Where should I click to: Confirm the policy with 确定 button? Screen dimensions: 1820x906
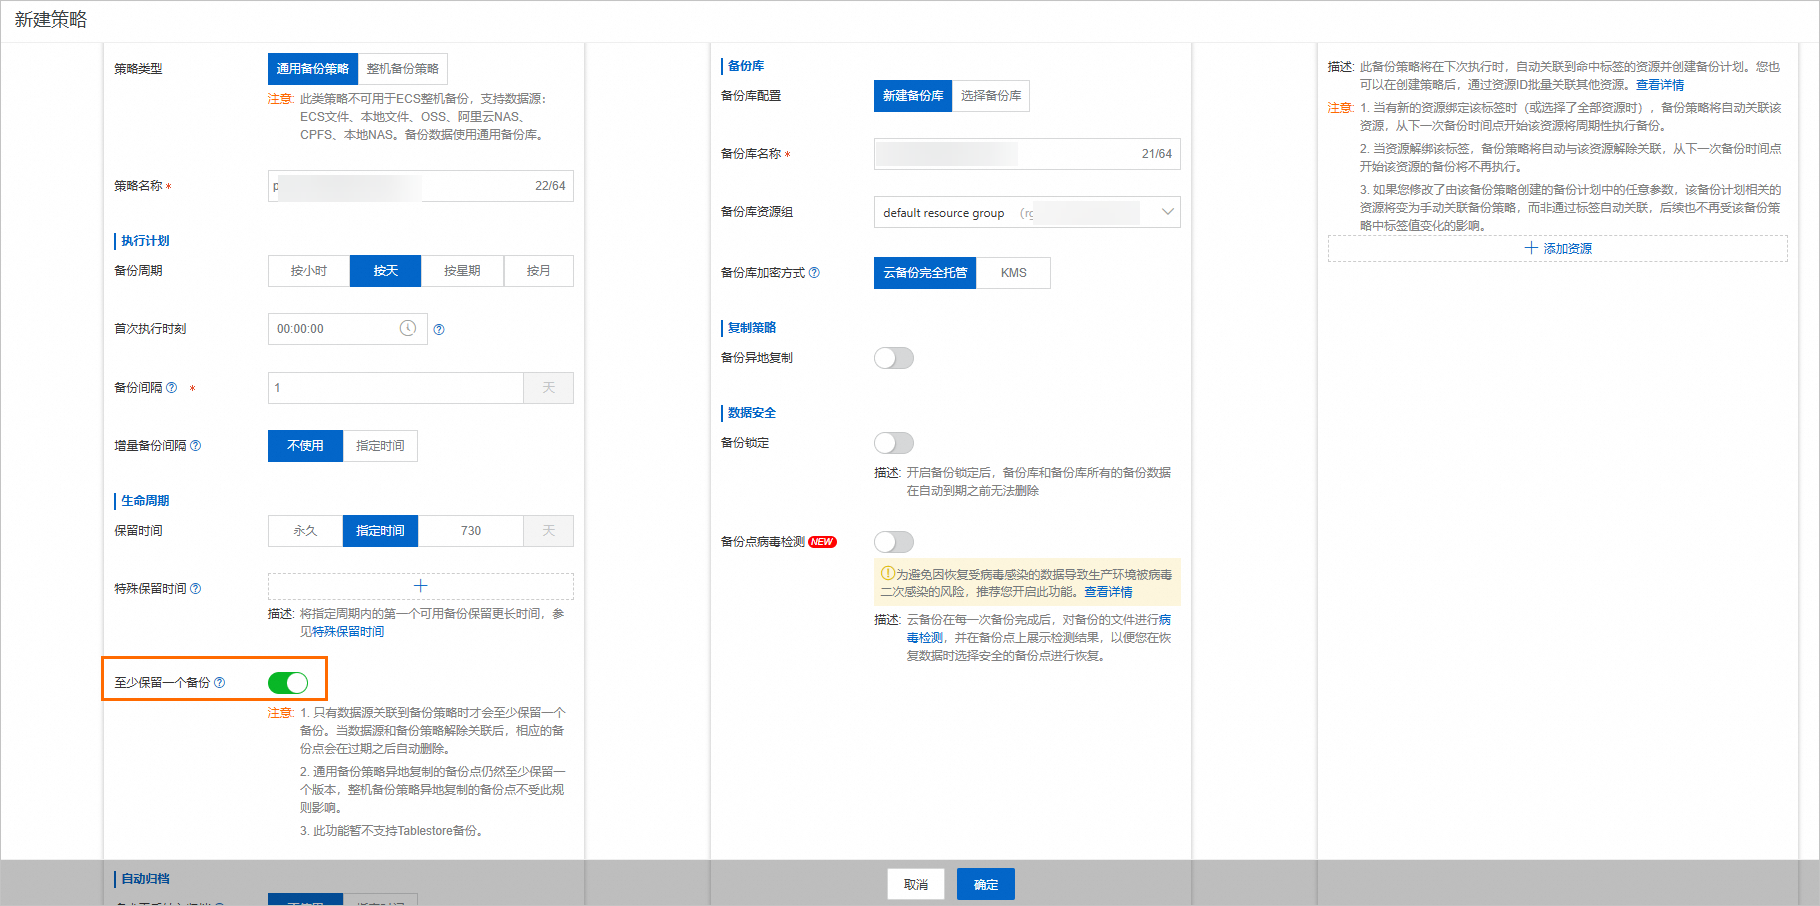tap(986, 884)
